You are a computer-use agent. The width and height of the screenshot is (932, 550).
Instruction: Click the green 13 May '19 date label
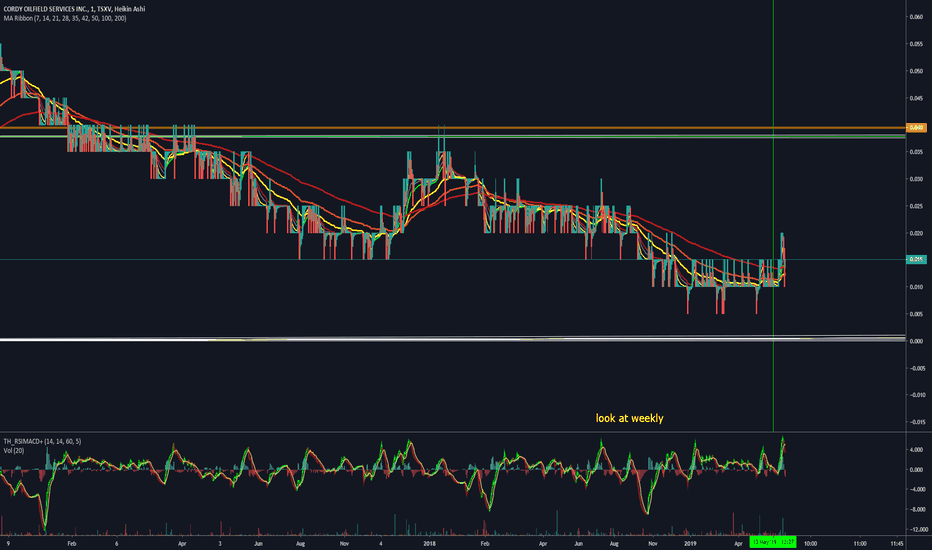click(773, 542)
